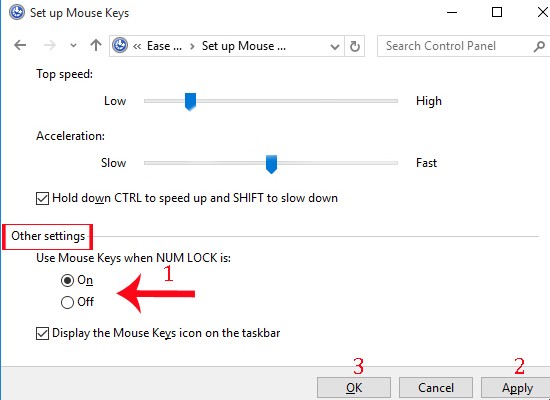
Task: Go back using the back arrow
Action: [x=20, y=45]
